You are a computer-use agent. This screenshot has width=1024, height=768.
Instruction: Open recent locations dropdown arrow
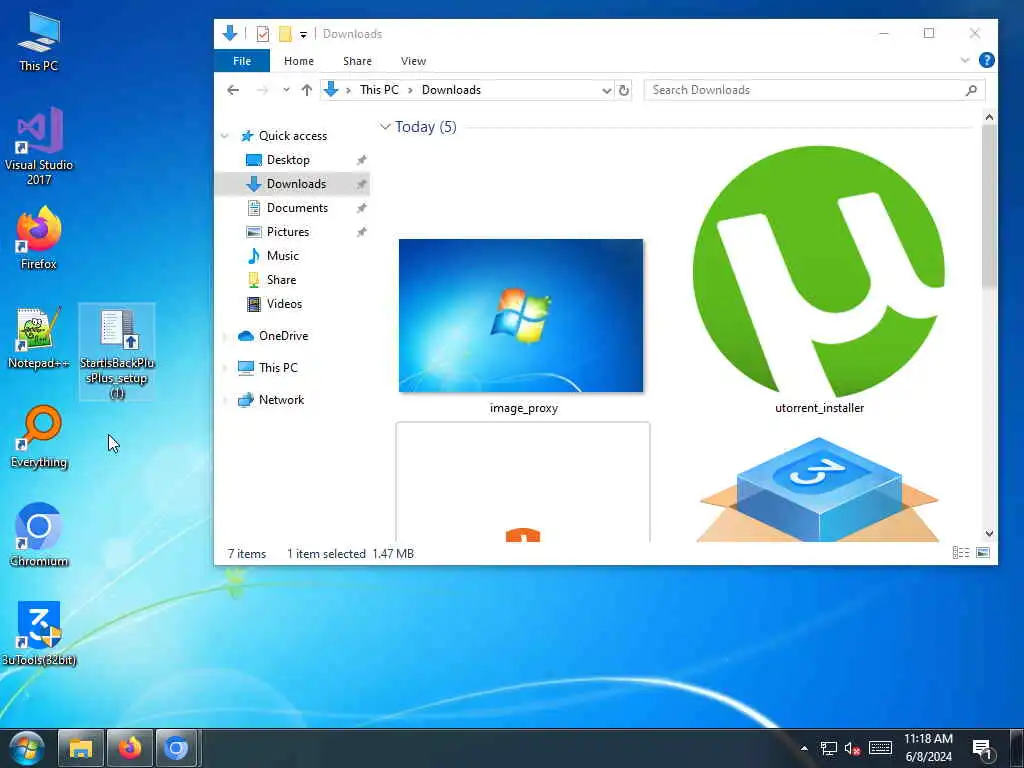coord(286,90)
